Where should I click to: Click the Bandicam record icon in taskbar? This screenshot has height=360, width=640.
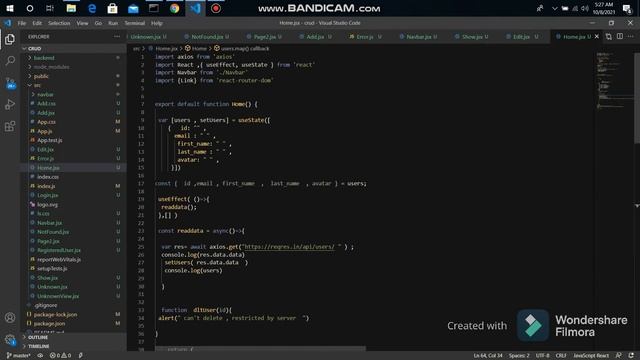click(216, 8)
